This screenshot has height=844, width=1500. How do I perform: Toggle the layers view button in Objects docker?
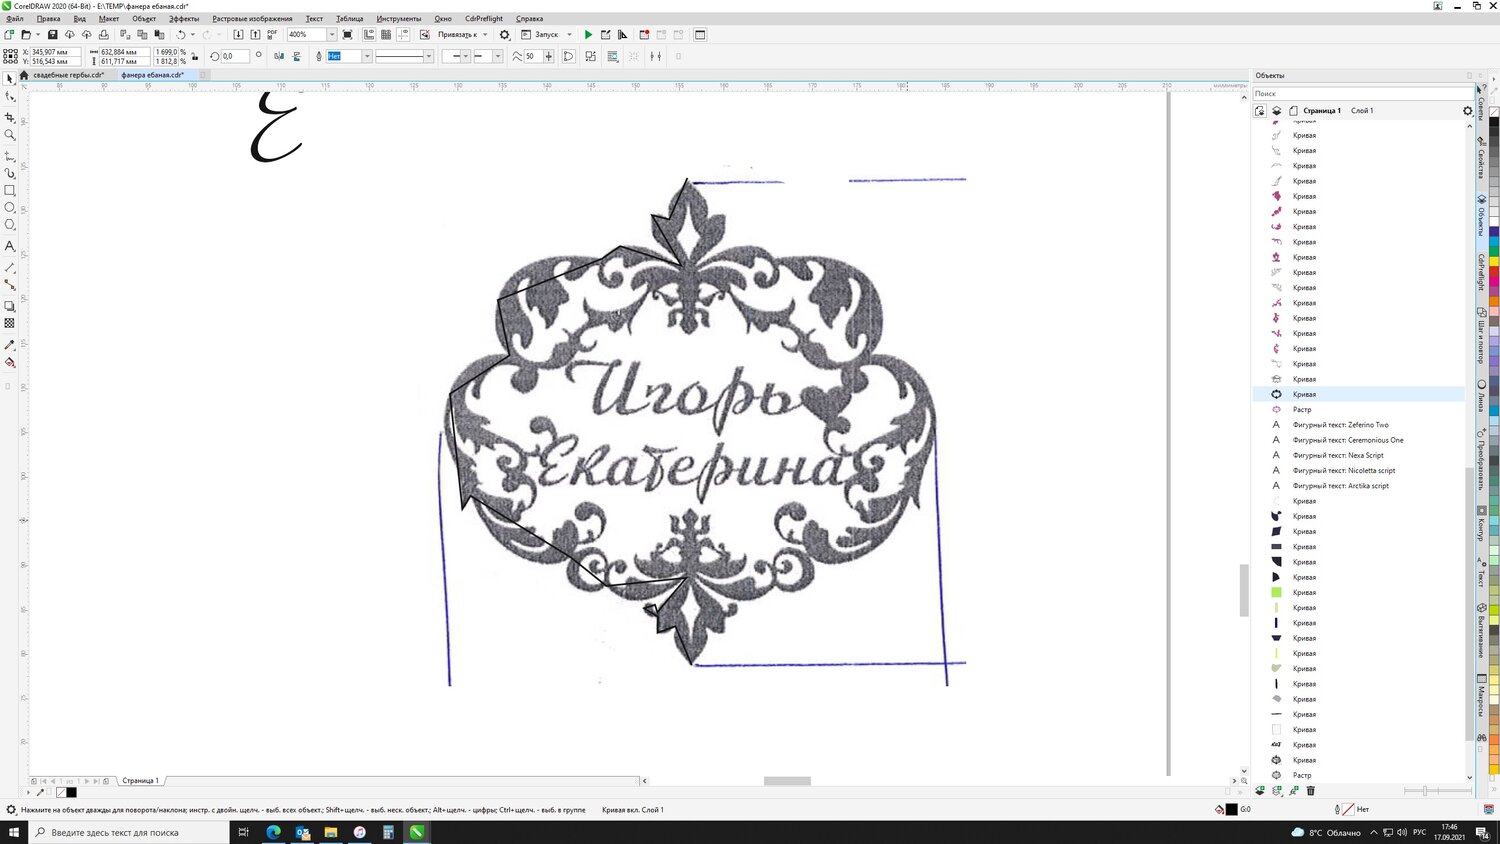pos(1276,111)
